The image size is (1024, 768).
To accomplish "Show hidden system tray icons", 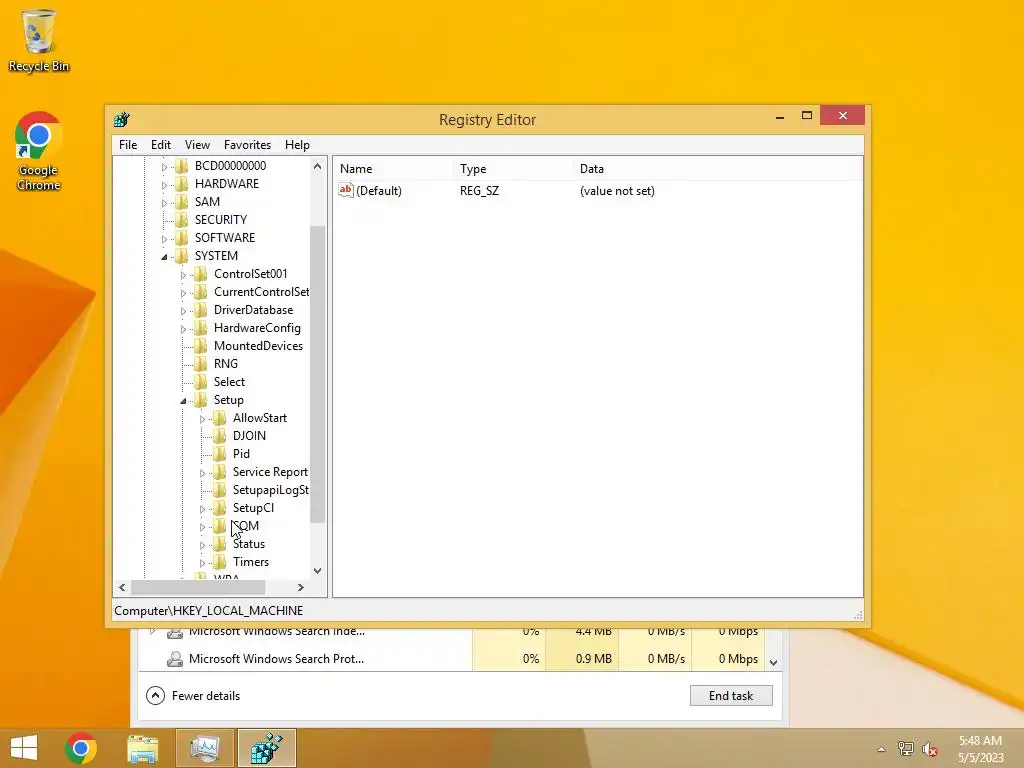I will [881, 749].
